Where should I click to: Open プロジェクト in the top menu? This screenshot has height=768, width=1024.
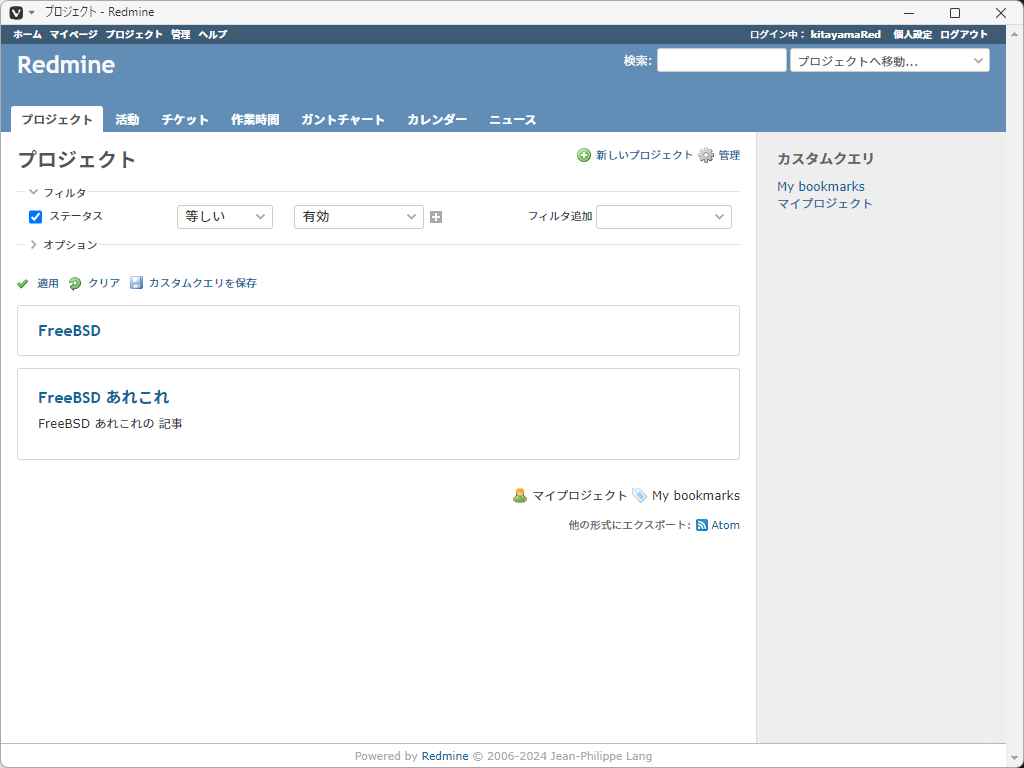pyautogui.click(x=134, y=35)
